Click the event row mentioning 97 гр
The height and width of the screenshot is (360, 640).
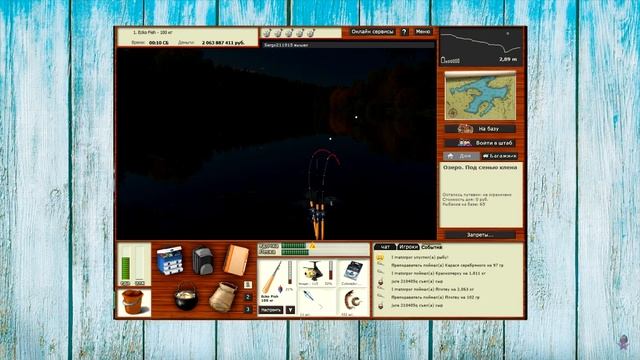click(x=447, y=265)
